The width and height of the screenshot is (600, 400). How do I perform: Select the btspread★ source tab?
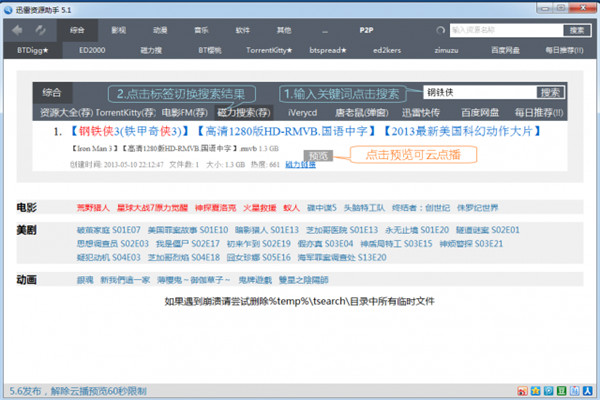[328, 50]
